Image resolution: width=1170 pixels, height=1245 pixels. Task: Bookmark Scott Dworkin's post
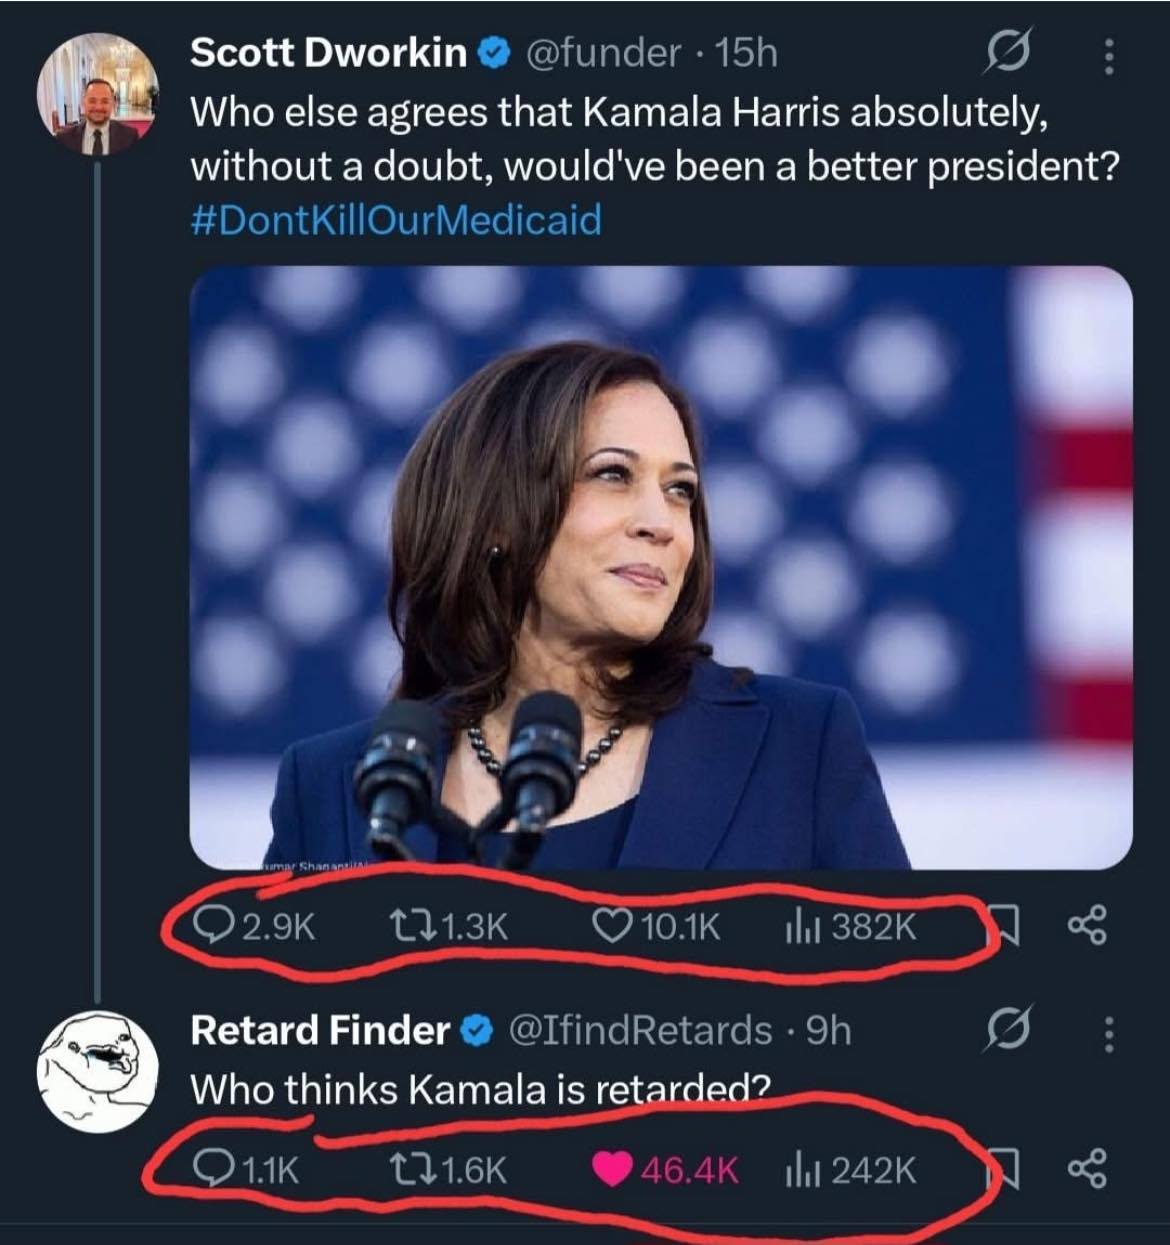(1005, 927)
